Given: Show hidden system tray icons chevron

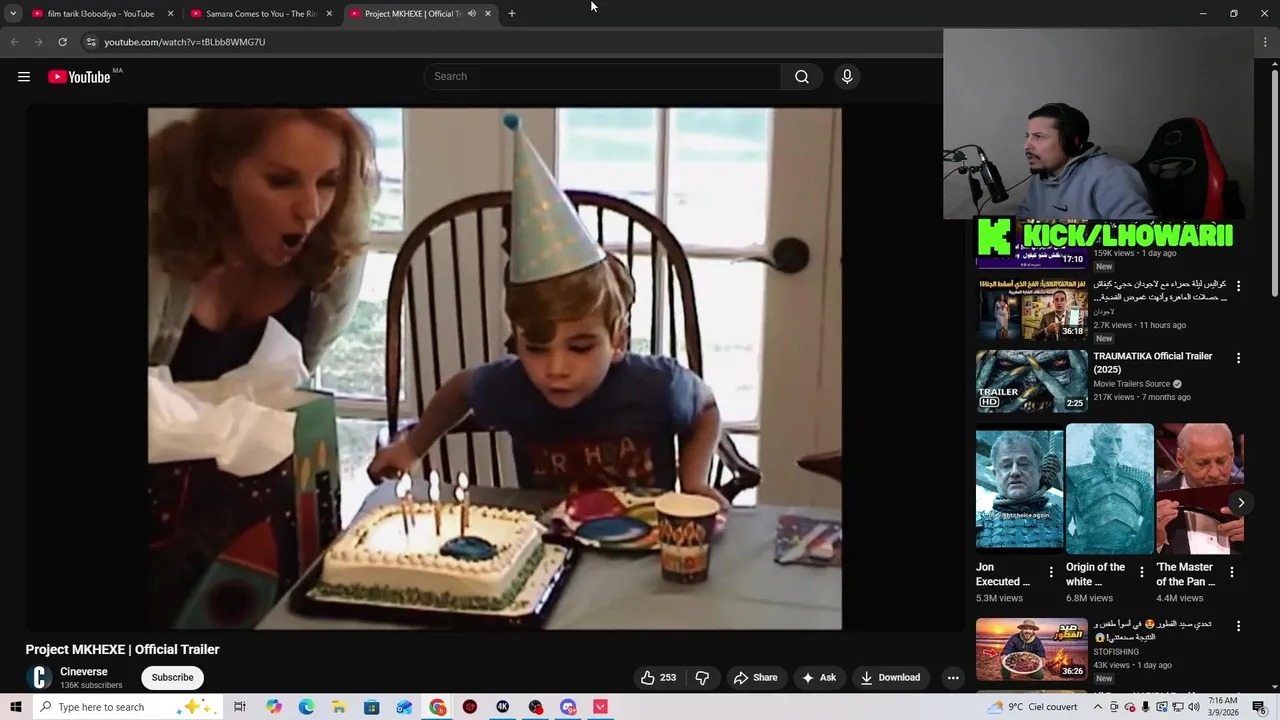Looking at the screenshot, I should pyautogui.click(x=1098, y=707).
